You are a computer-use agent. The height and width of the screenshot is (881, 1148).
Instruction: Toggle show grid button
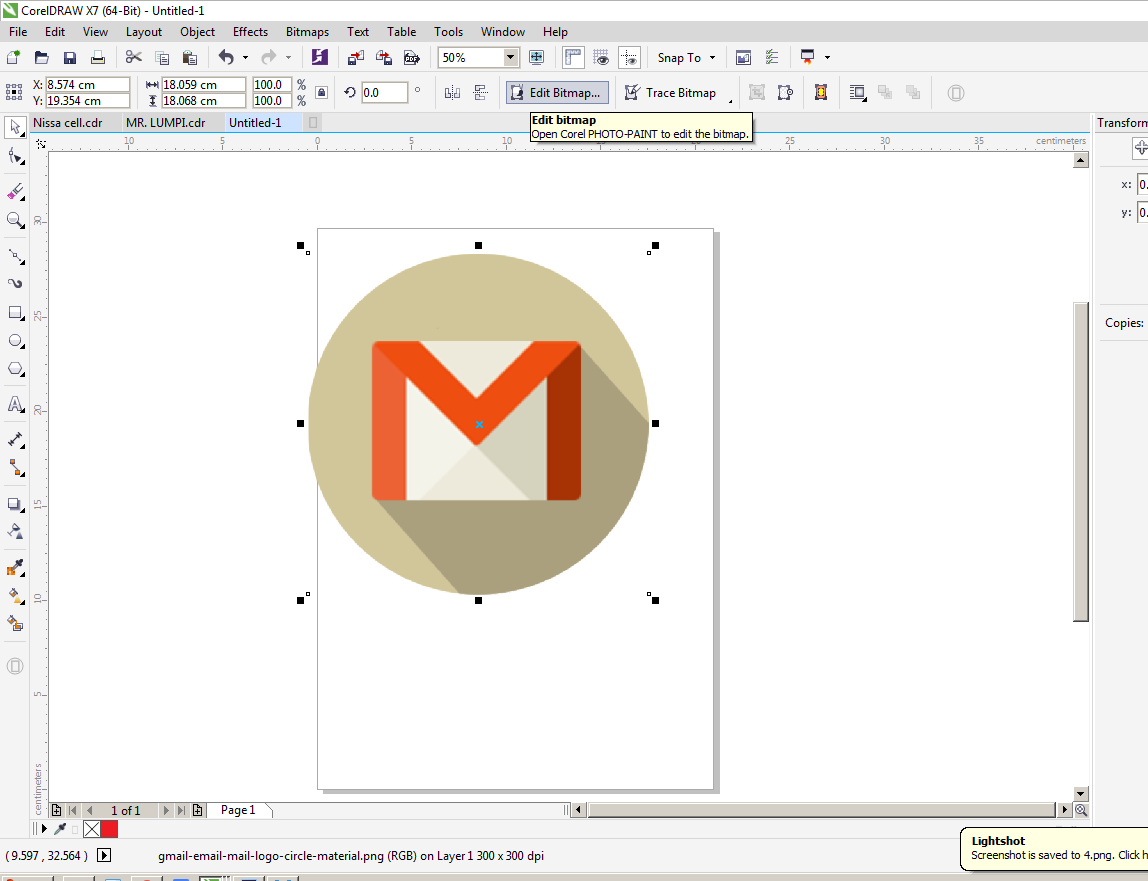click(x=601, y=57)
